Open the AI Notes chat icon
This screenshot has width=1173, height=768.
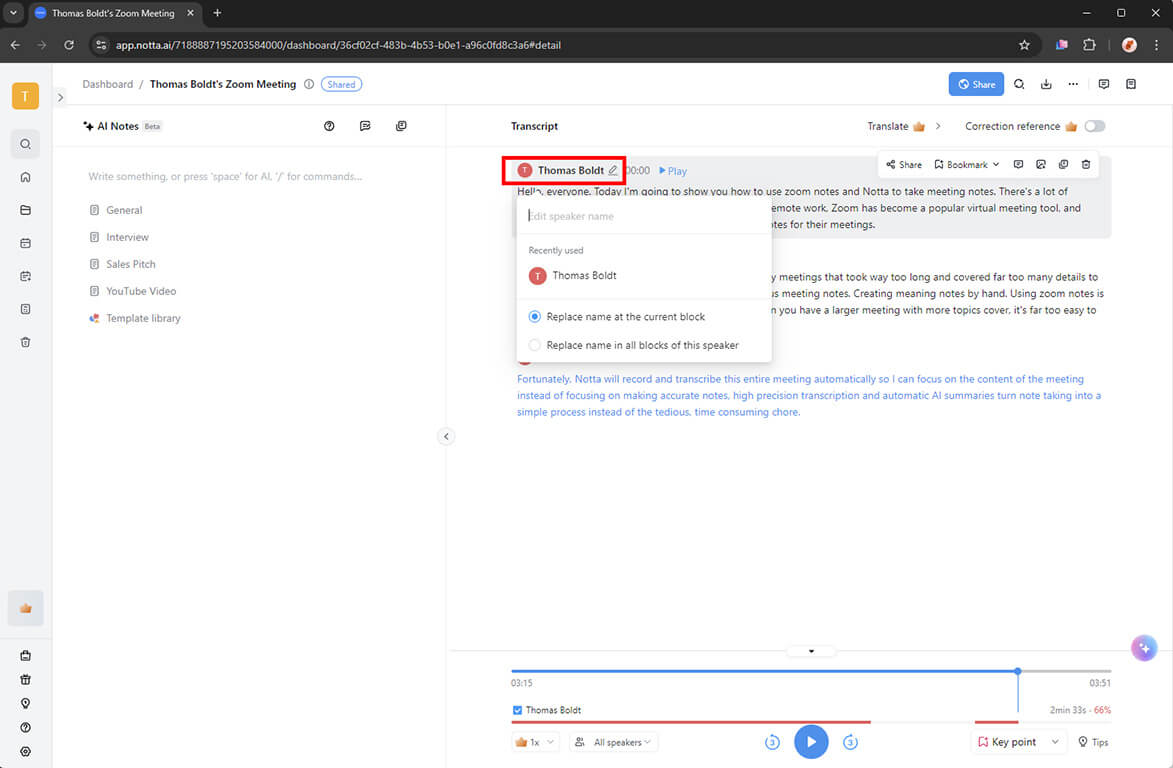pos(365,126)
